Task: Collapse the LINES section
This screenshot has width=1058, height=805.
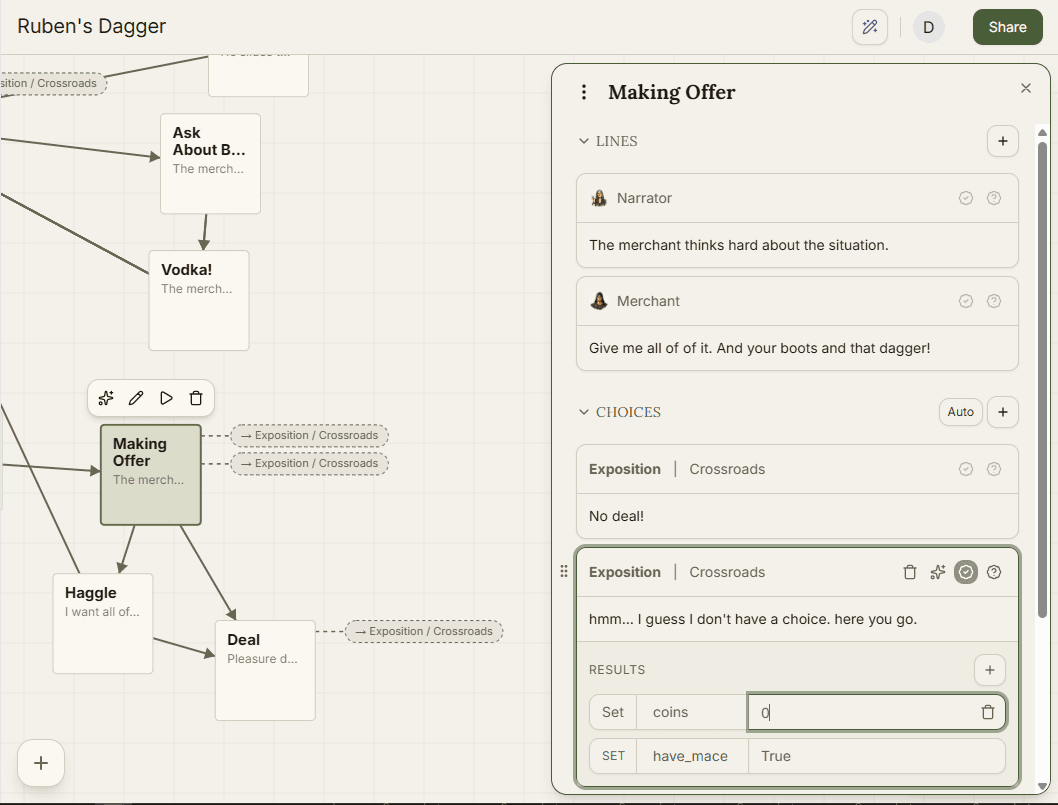Action: click(x=584, y=141)
